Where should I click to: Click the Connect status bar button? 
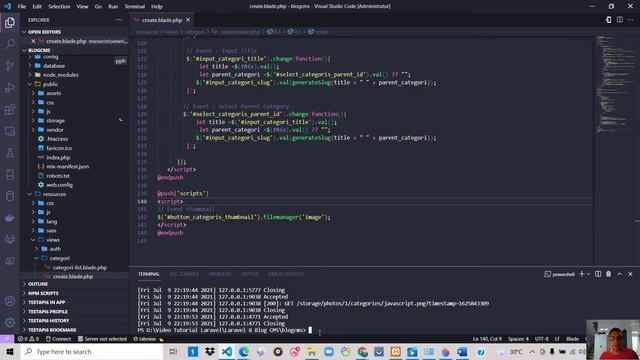[58, 339]
